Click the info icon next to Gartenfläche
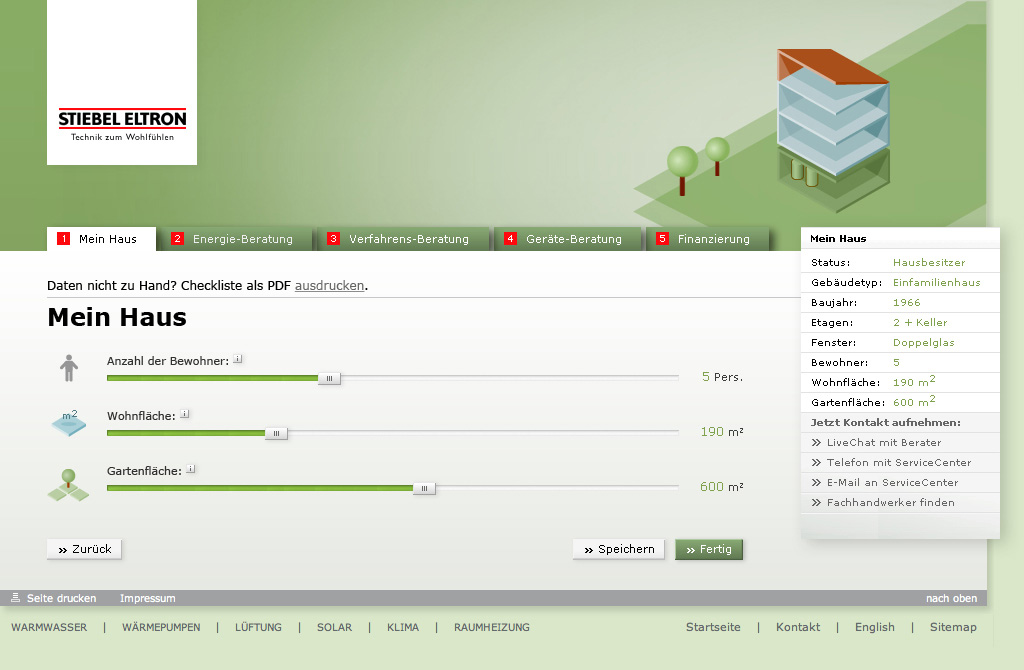 [191, 469]
